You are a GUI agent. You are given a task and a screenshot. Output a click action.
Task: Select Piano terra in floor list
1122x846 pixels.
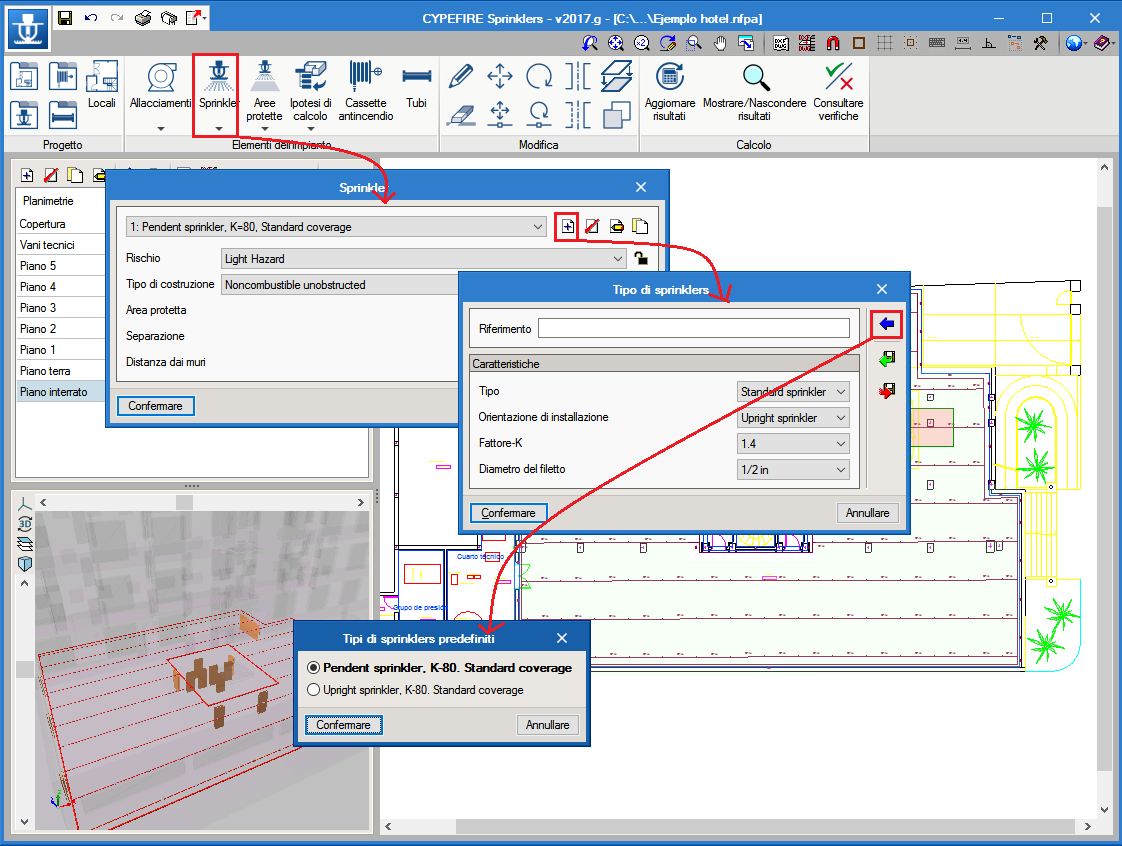(x=60, y=371)
